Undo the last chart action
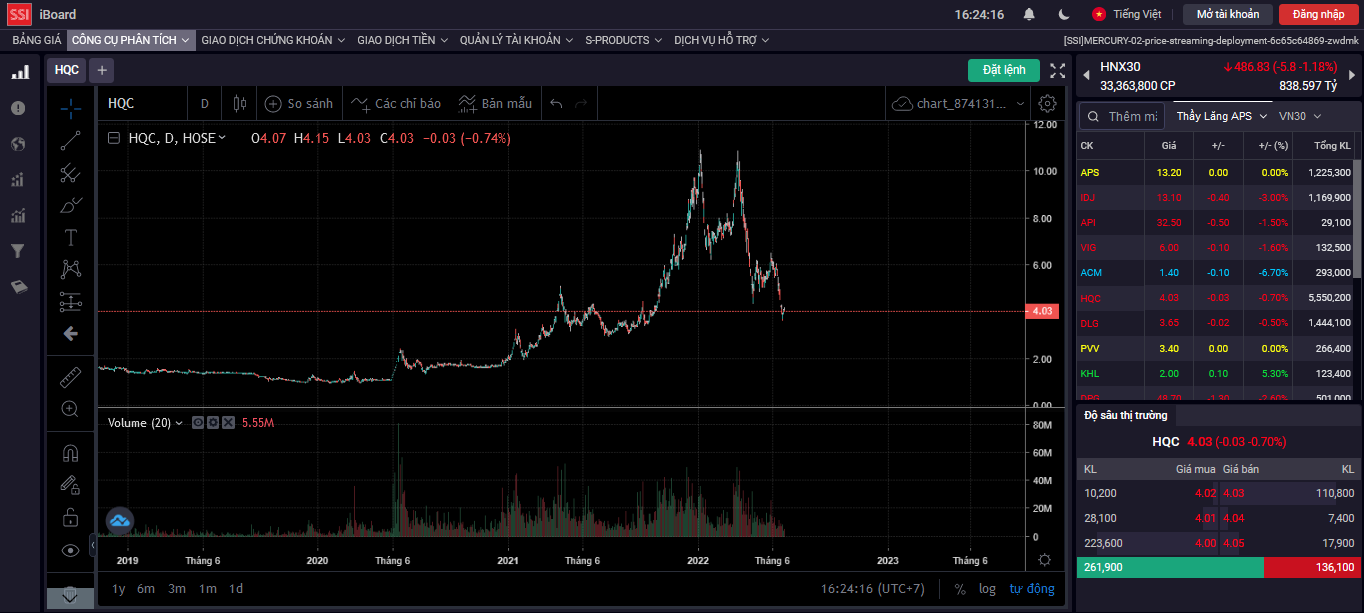The height and width of the screenshot is (613, 1364). [557, 103]
